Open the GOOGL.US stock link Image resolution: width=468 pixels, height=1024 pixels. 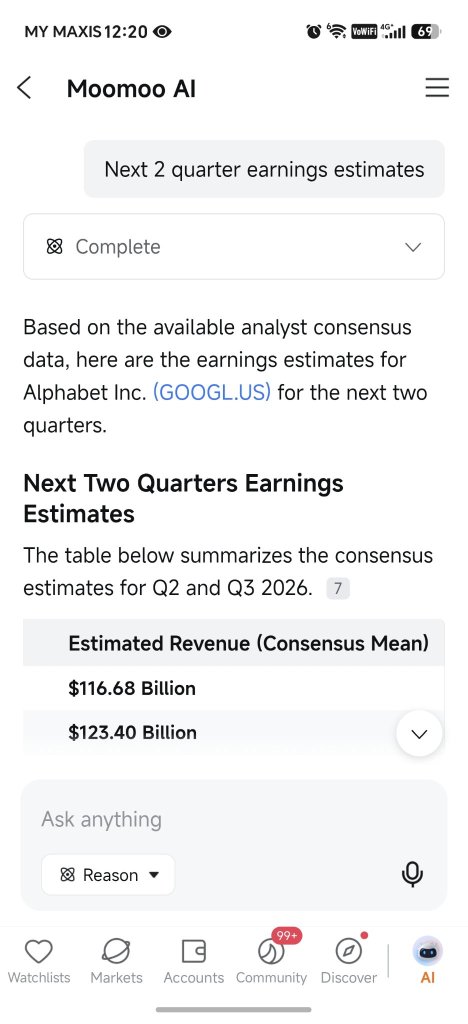point(211,393)
